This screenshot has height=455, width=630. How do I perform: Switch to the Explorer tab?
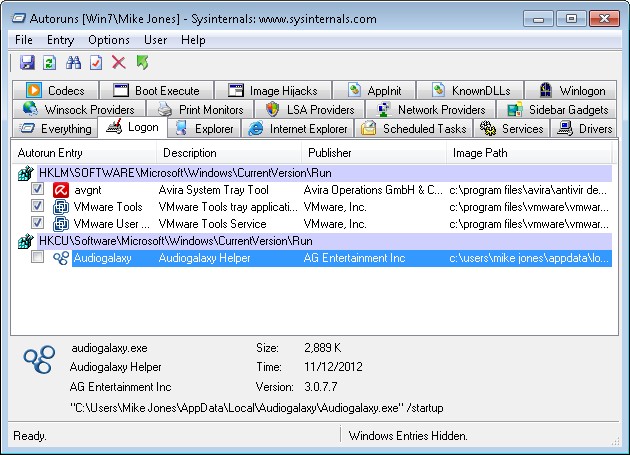(x=204, y=128)
